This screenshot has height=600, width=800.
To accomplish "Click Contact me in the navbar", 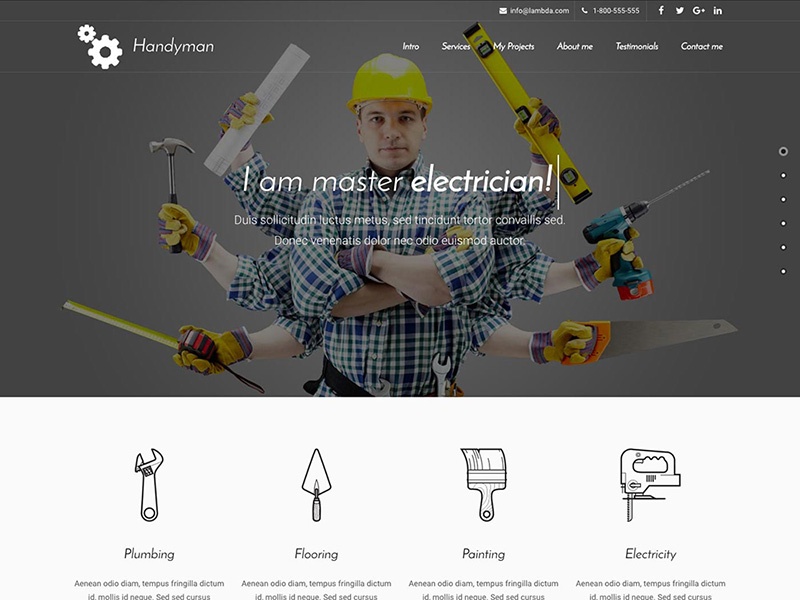I will point(702,47).
